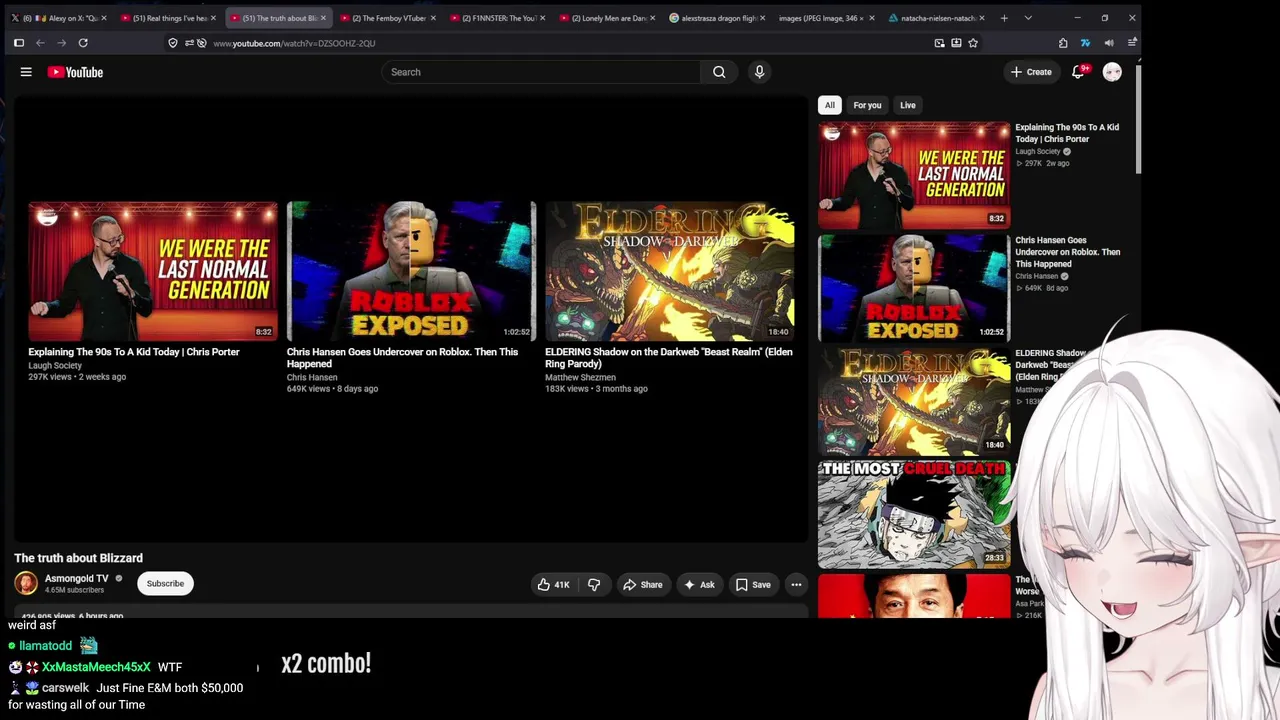Open Asmongold TV channel name link
The width and height of the screenshot is (1280, 720).
tap(76, 578)
